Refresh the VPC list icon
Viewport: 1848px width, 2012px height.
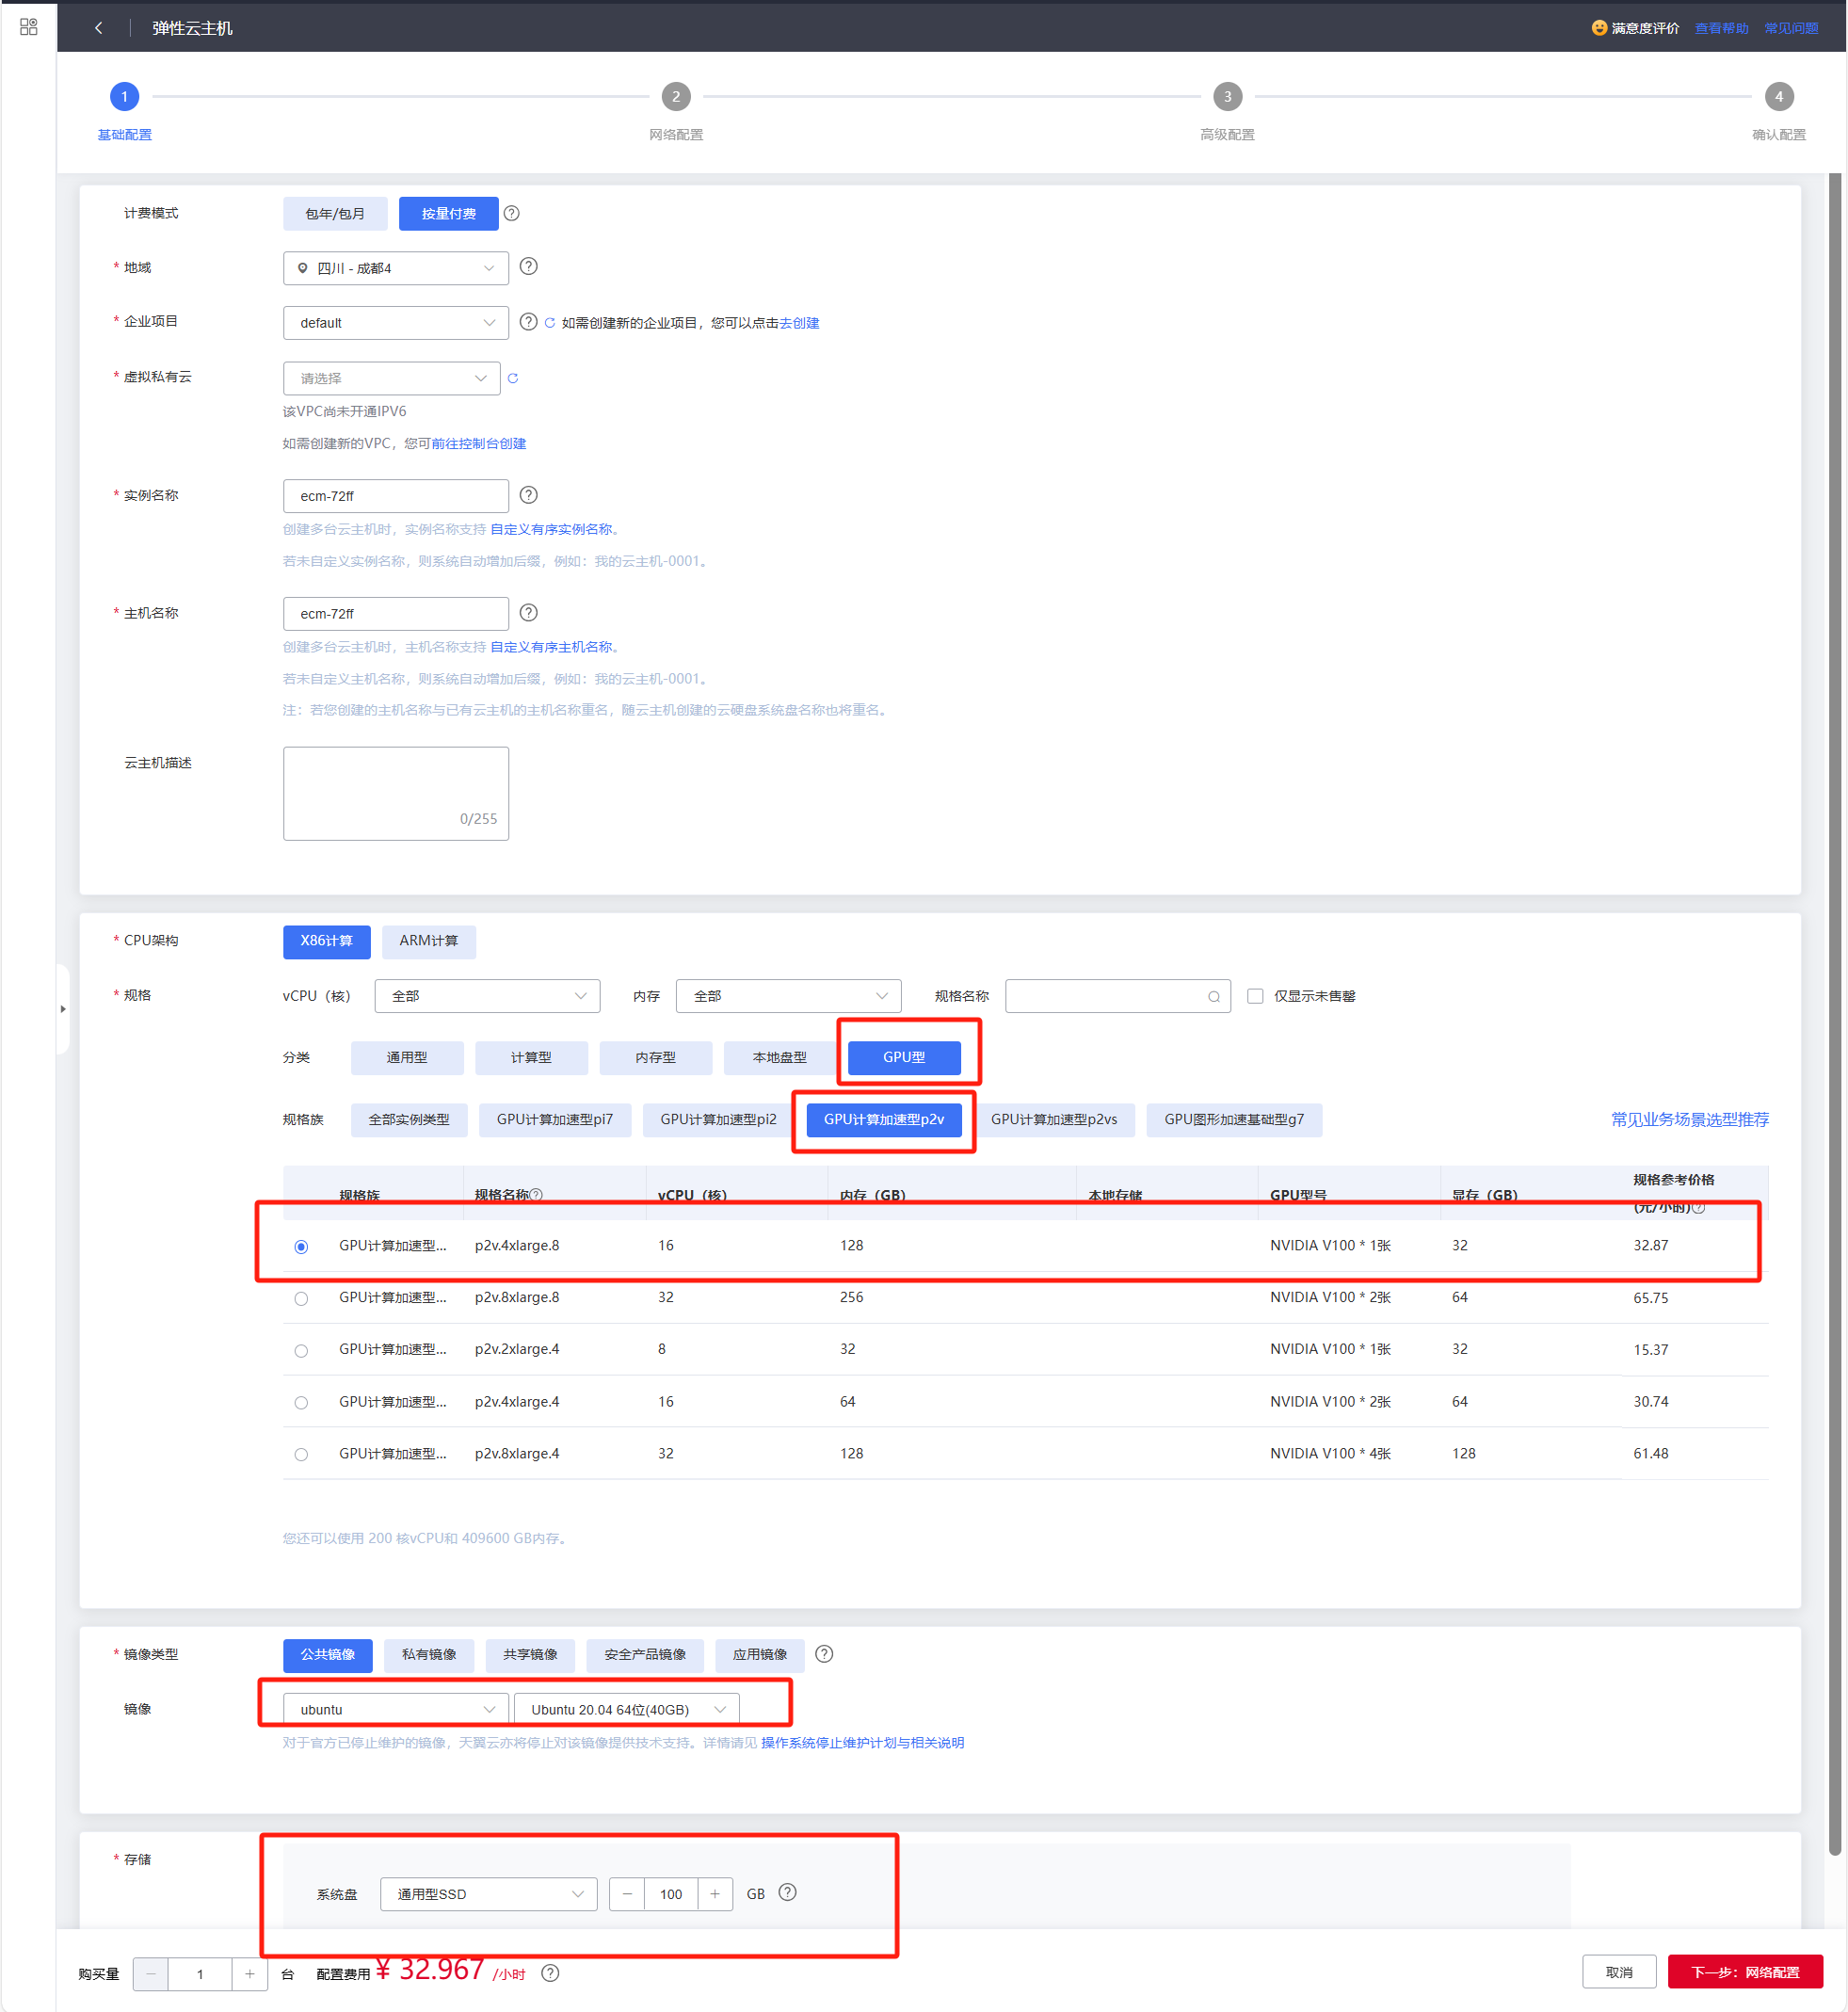tap(513, 378)
